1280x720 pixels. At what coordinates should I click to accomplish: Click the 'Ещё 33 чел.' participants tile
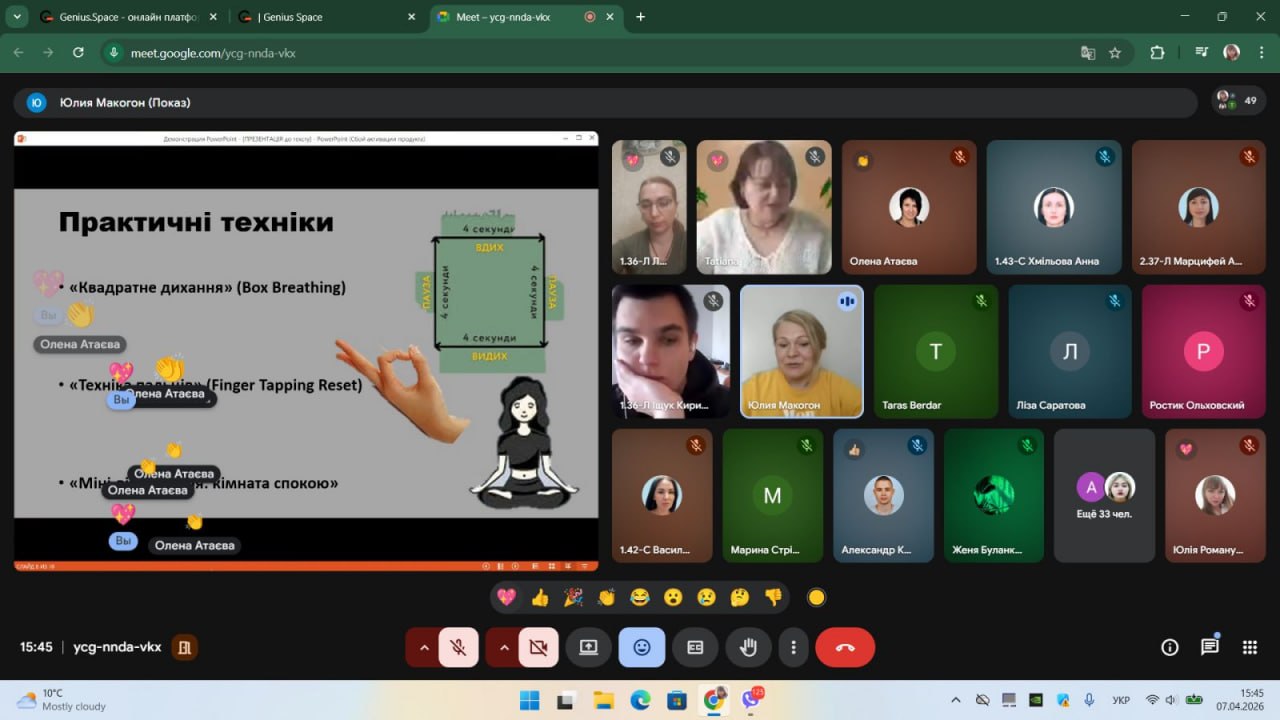click(x=1104, y=497)
